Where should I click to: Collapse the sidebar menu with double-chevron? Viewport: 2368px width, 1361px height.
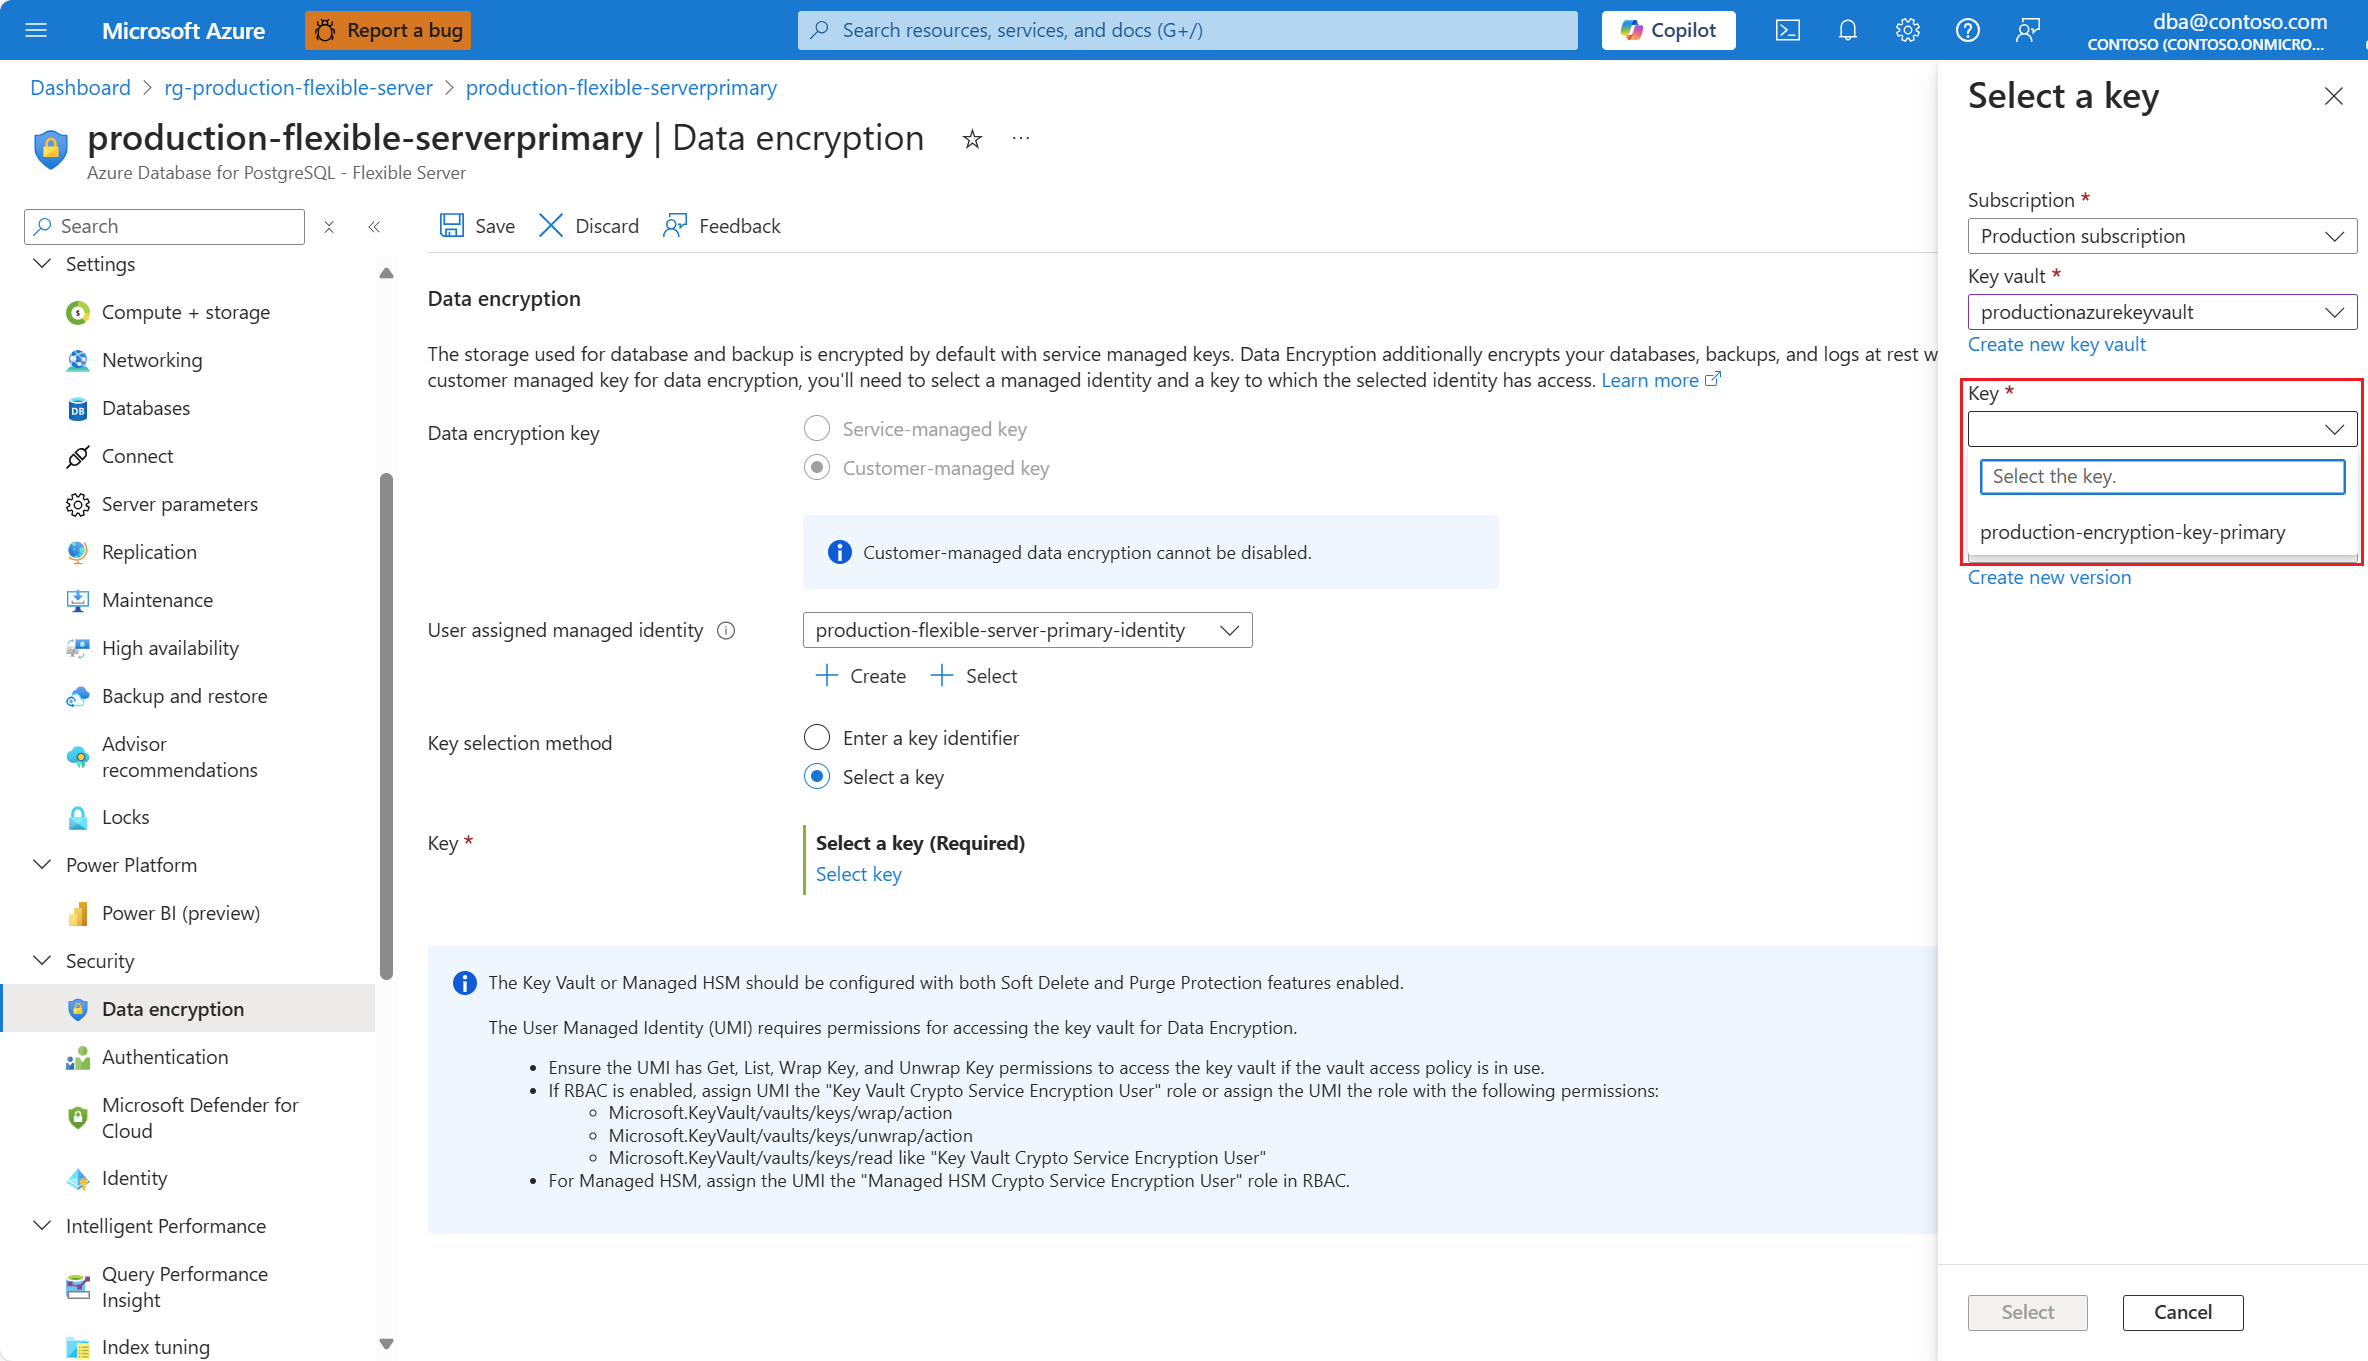tap(374, 227)
